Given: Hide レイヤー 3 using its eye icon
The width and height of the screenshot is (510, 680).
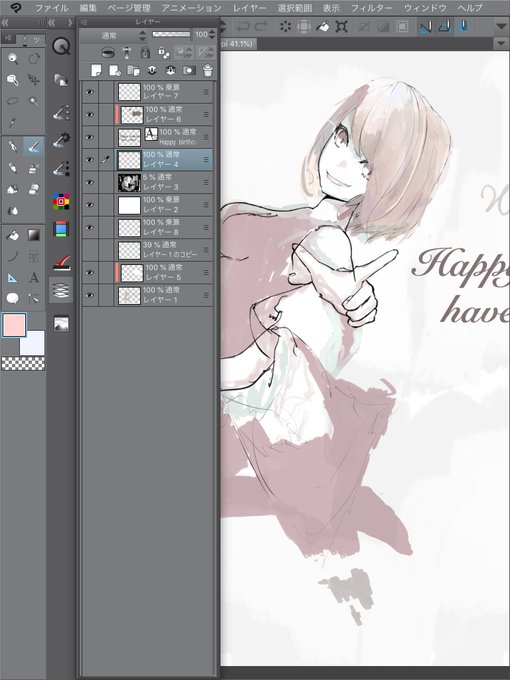Looking at the screenshot, I should point(89,182).
